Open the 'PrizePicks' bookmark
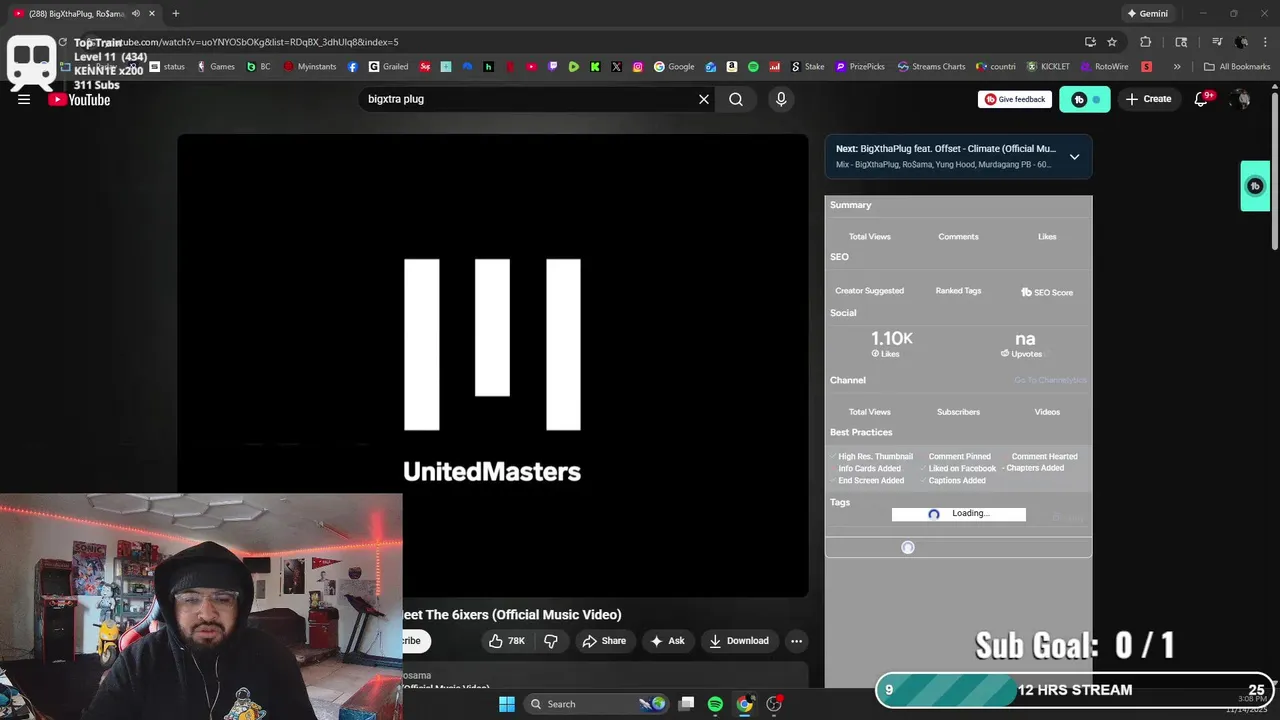The image size is (1280, 720). coord(860,67)
